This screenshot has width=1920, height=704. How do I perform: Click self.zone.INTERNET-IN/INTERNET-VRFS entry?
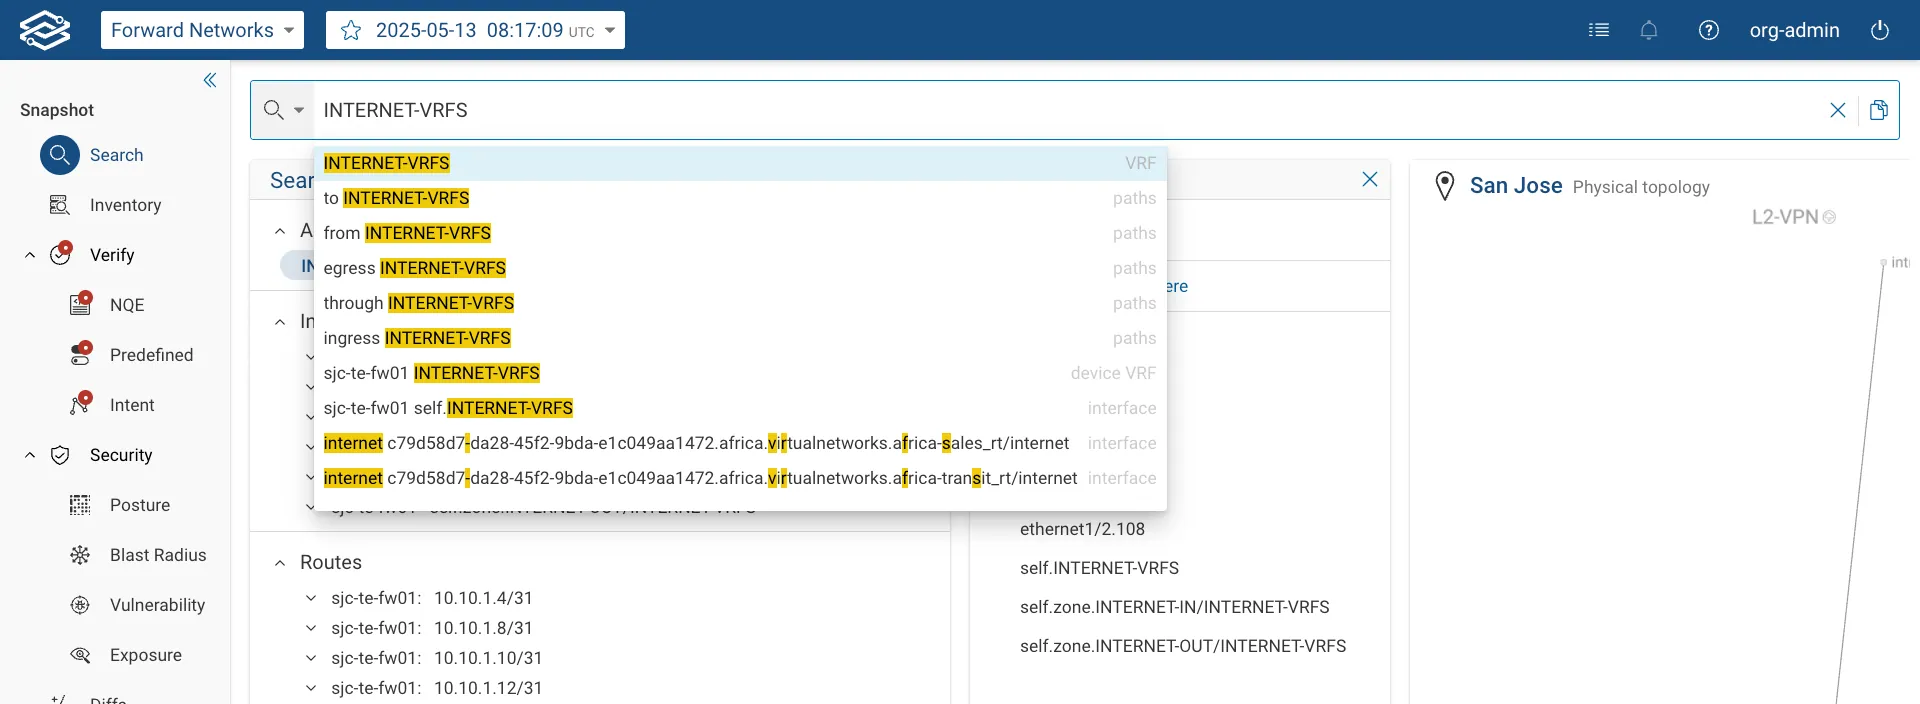1174,607
